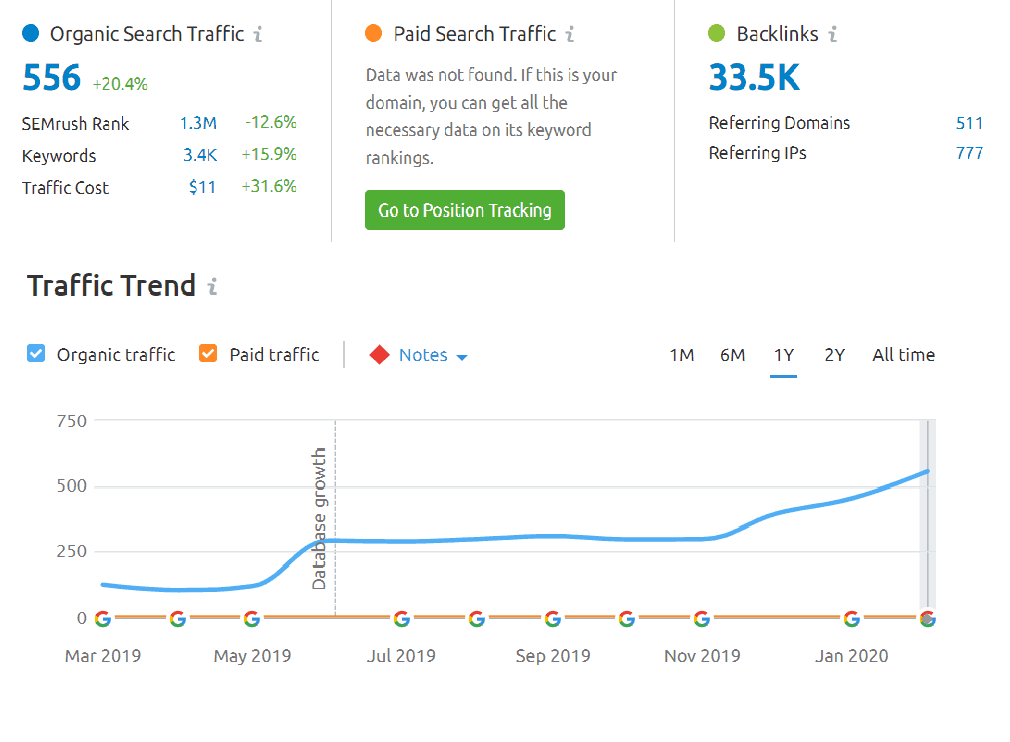Click the Google update icon above Nov 2019

coord(702,619)
